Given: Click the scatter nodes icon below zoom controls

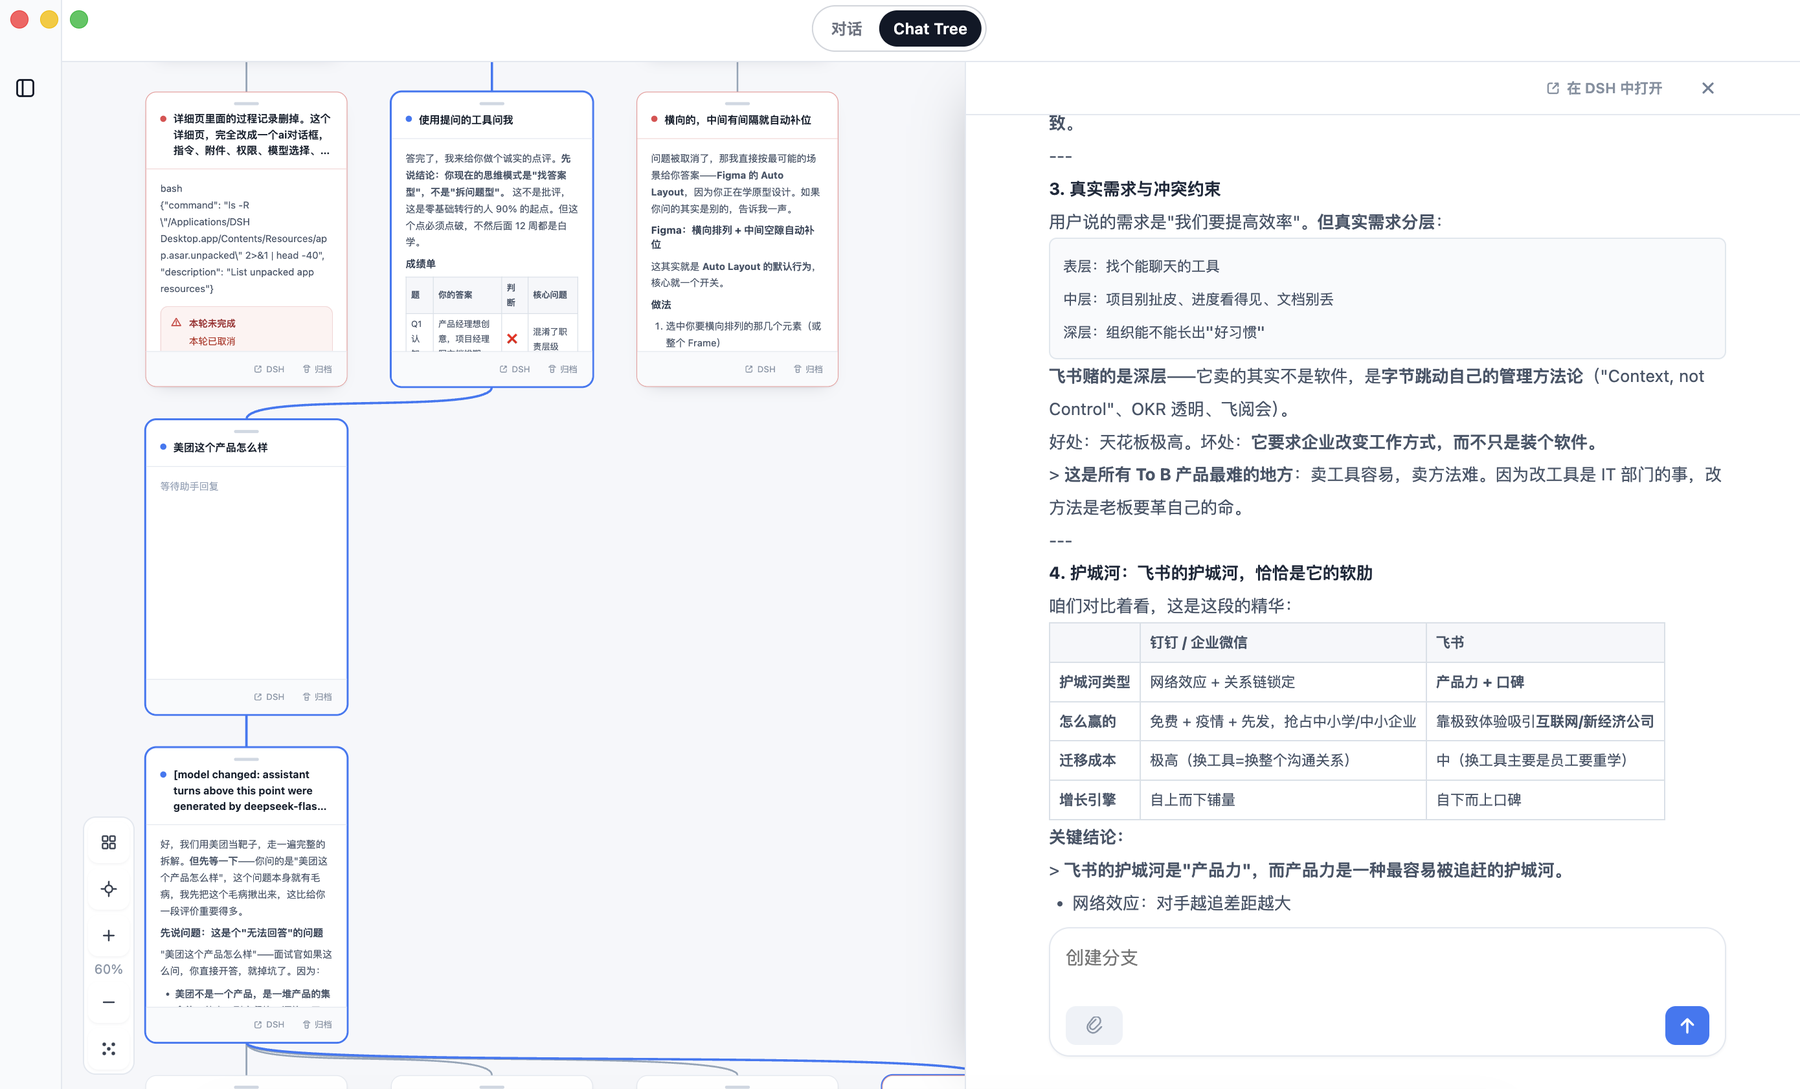Looking at the screenshot, I should click(x=109, y=1048).
